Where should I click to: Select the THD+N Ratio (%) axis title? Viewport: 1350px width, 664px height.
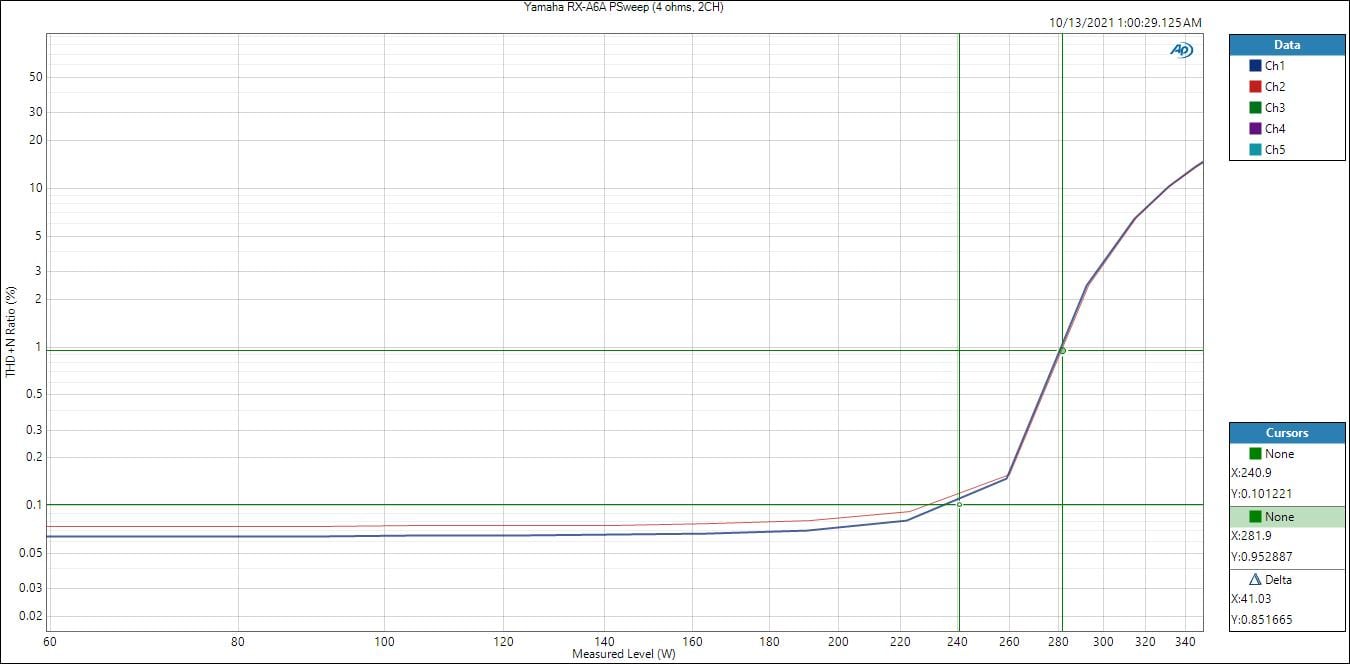tap(11, 332)
